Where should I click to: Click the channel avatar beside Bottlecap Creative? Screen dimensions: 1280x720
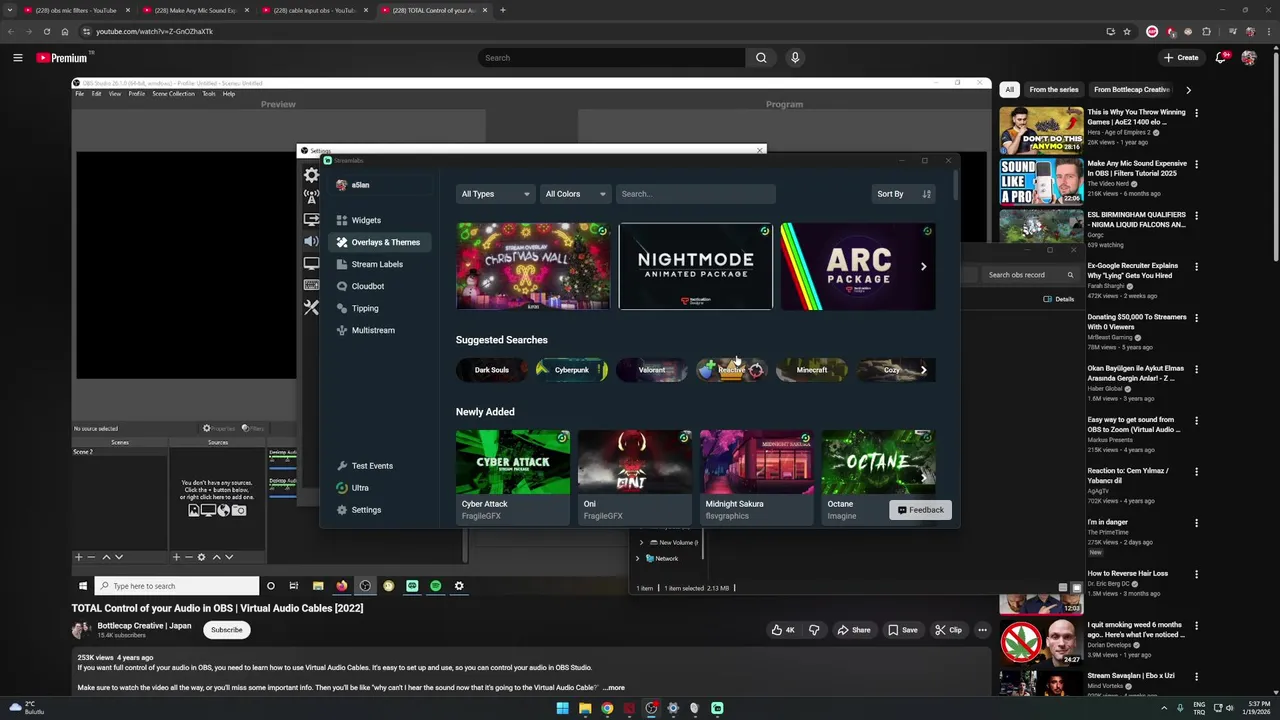[81, 630]
